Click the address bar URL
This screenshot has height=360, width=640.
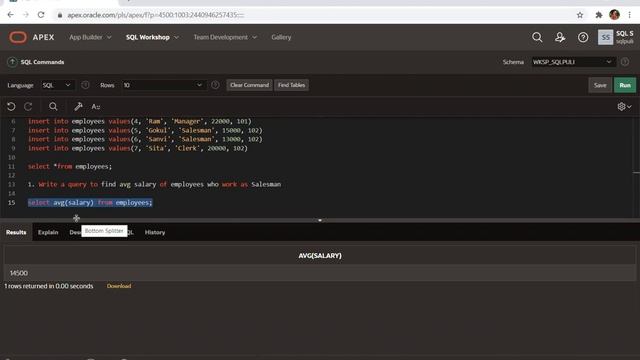(x=155, y=15)
